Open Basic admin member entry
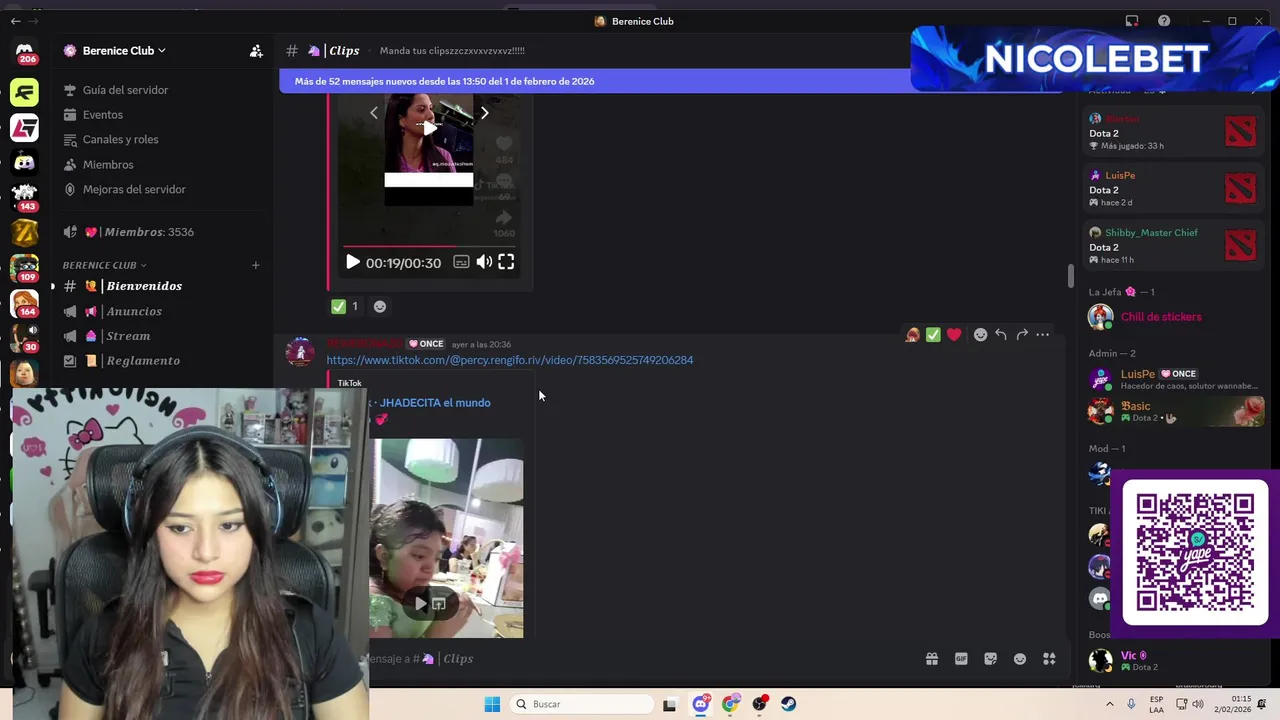 1174,411
